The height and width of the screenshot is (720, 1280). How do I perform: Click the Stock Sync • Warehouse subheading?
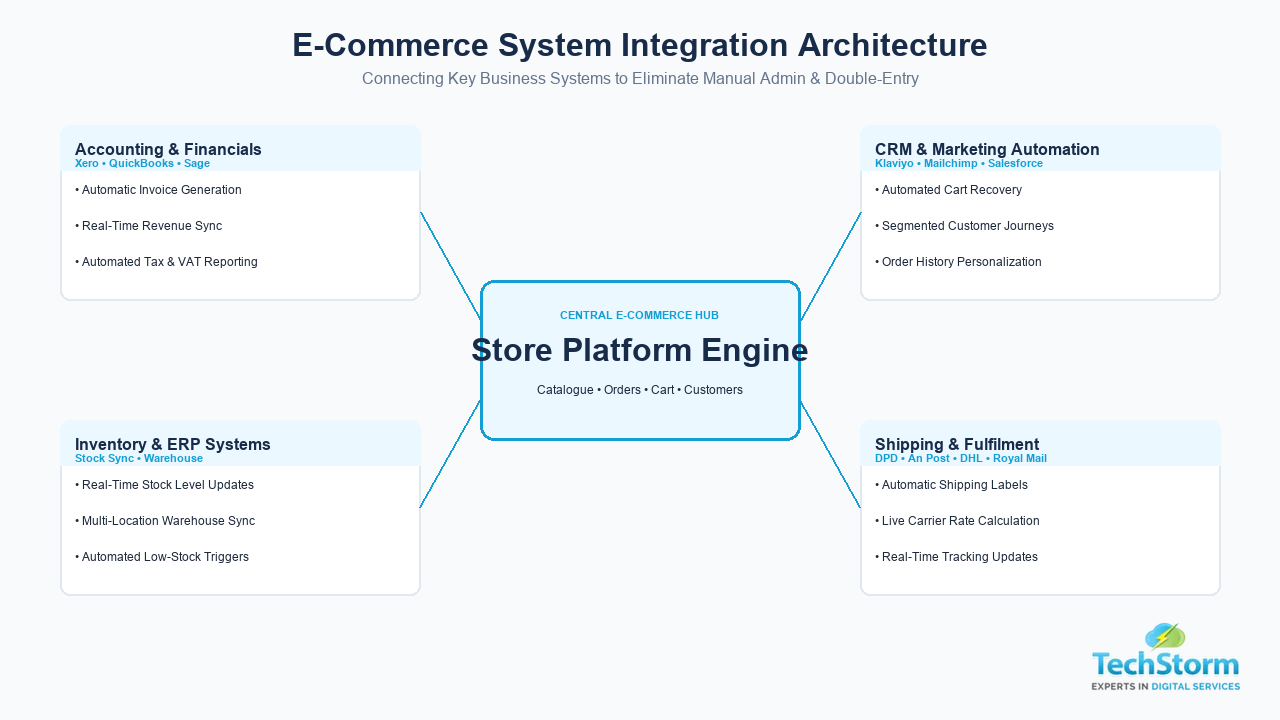tap(139, 458)
